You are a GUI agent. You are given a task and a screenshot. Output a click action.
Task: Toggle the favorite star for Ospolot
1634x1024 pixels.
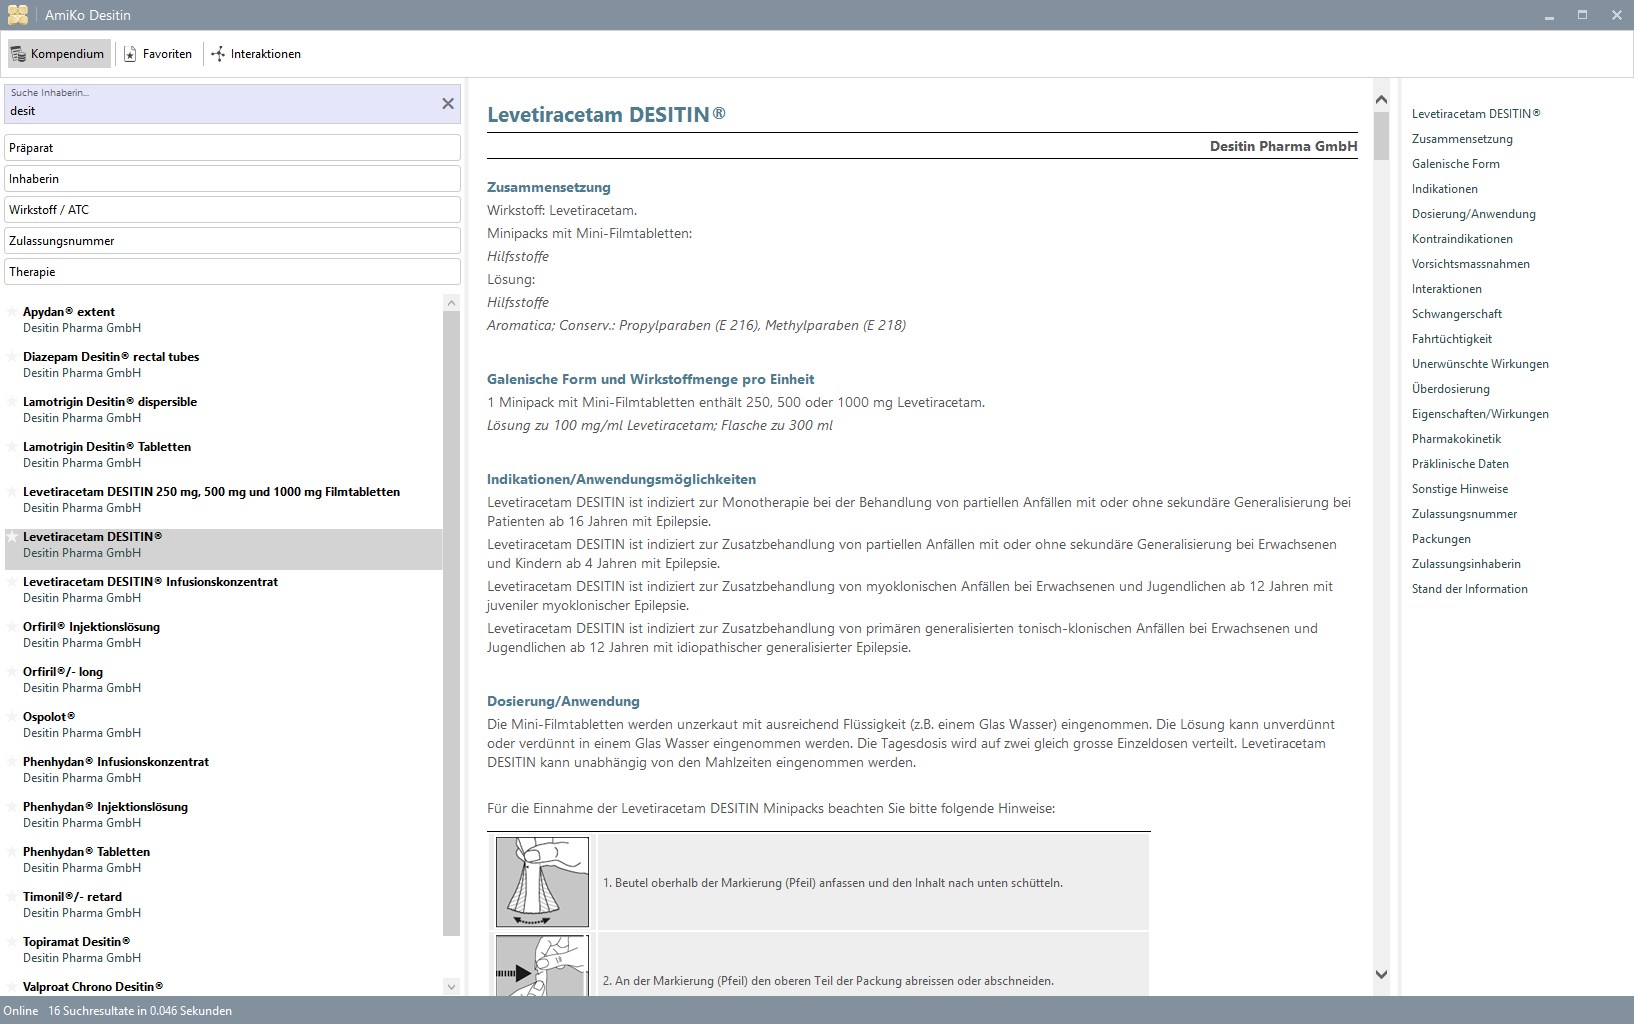pos(12,716)
